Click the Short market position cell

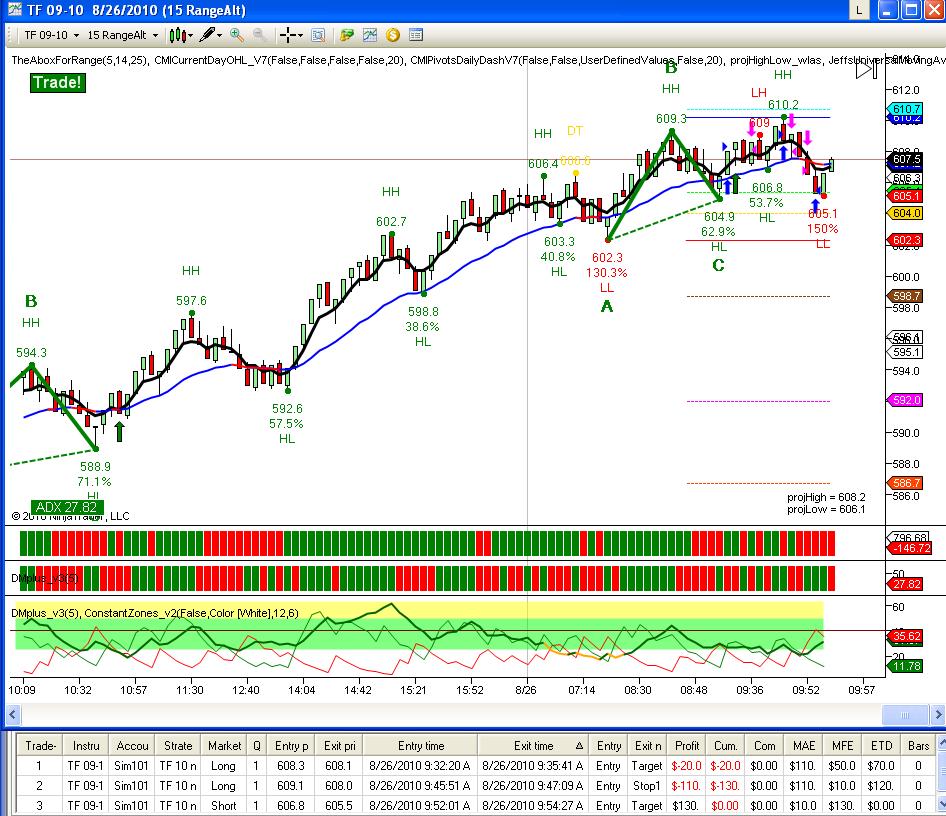pos(224,806)
